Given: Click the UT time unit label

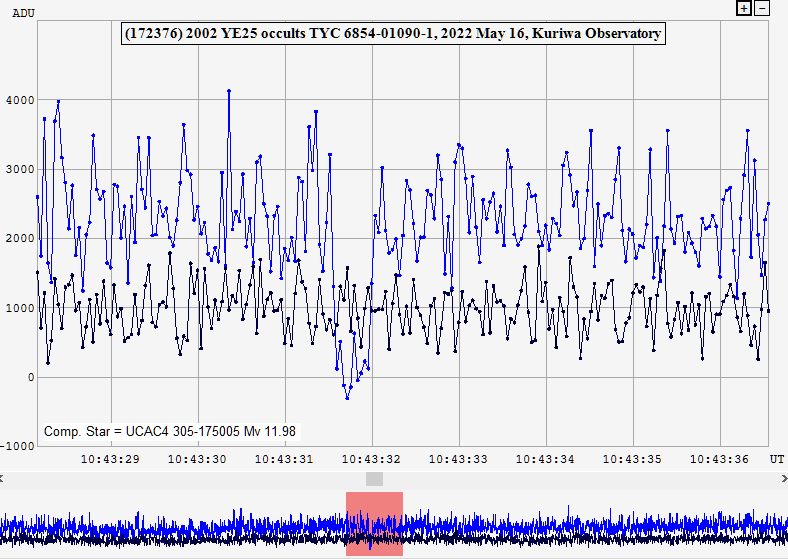Looking at the screenshot, I should click(776, 459).
